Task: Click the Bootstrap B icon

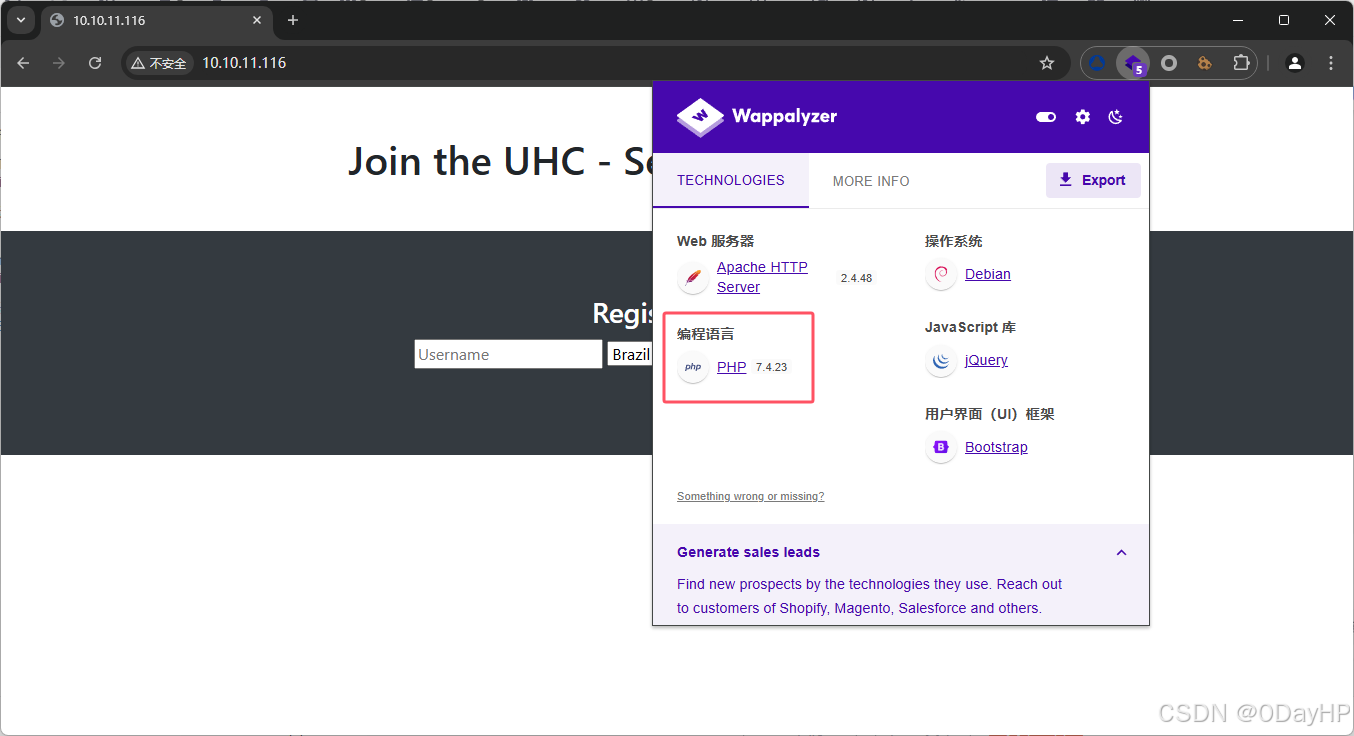Action: pos(940,448)
